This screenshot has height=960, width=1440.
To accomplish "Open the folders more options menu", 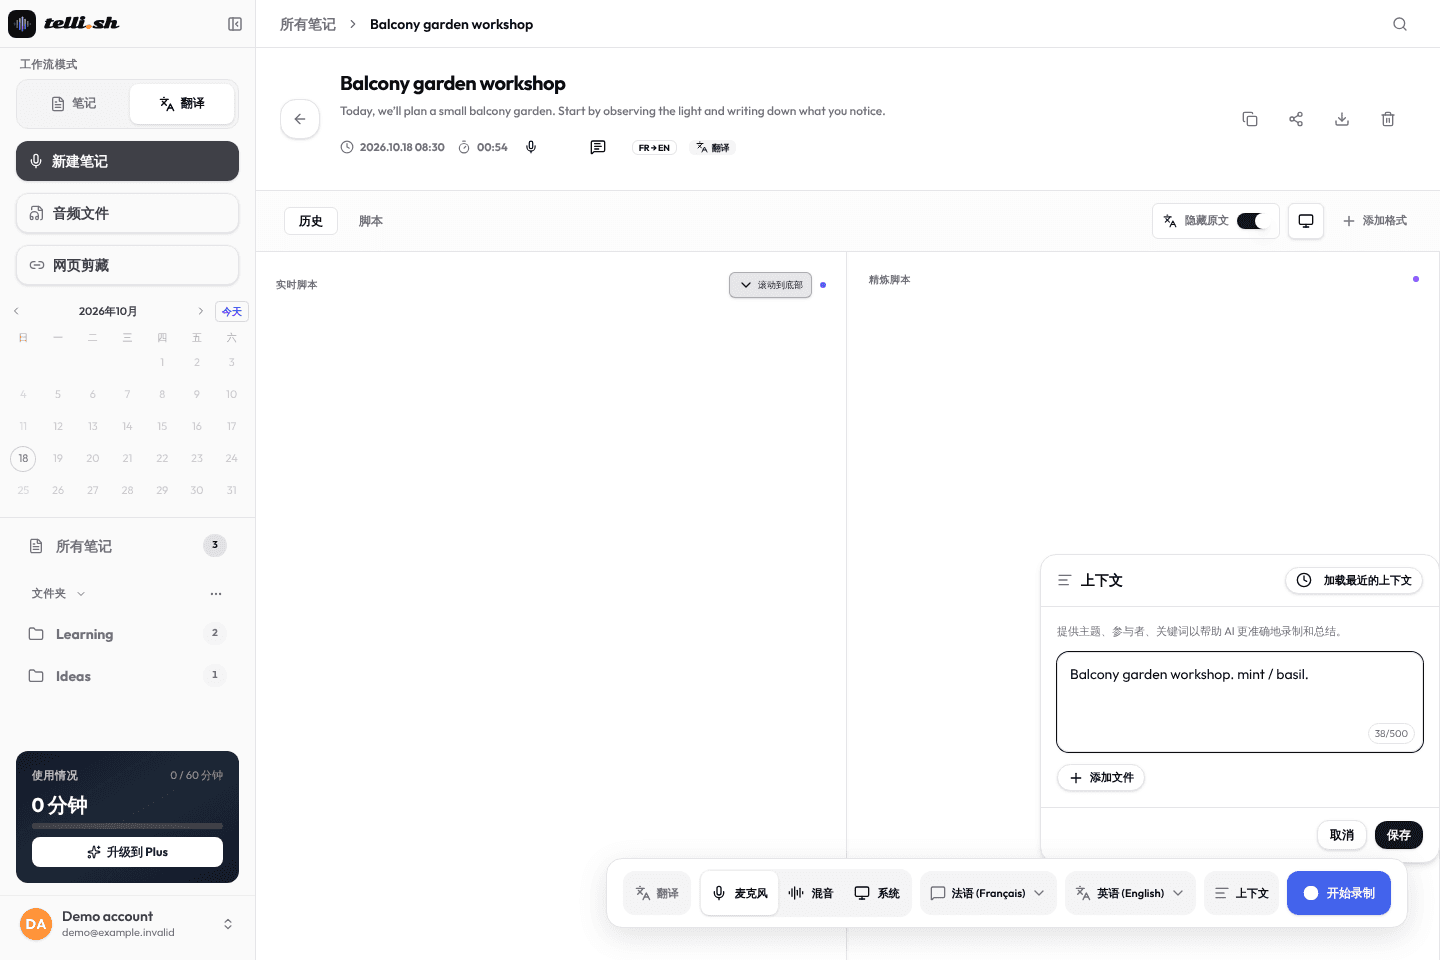I will tap(216, 594).
